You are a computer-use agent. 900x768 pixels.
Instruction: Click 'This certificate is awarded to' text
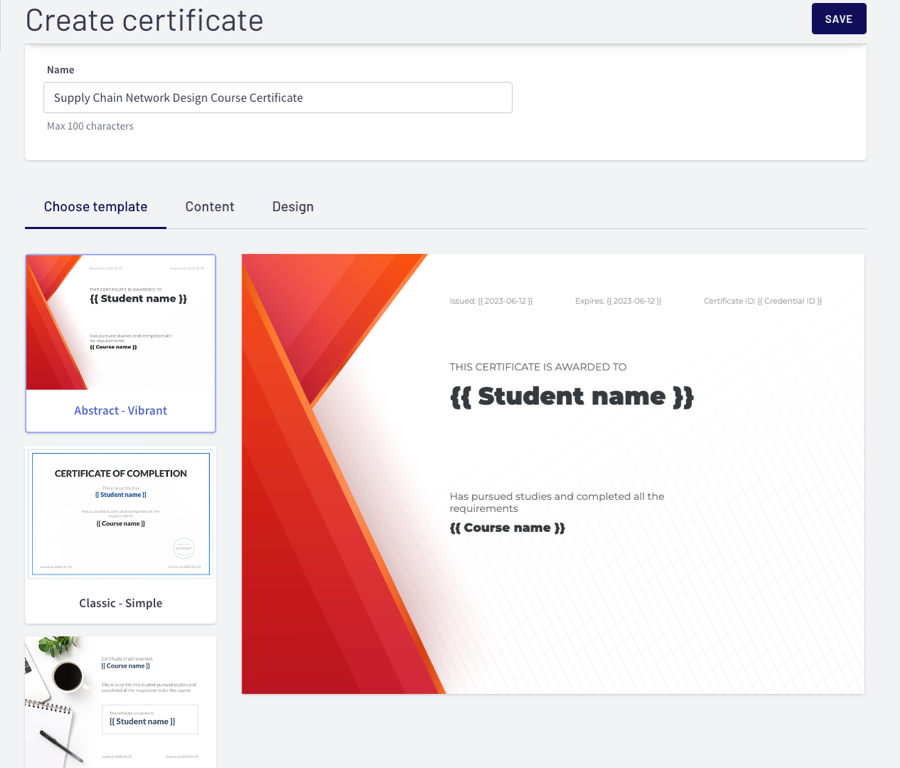click(x=538, y=367)
